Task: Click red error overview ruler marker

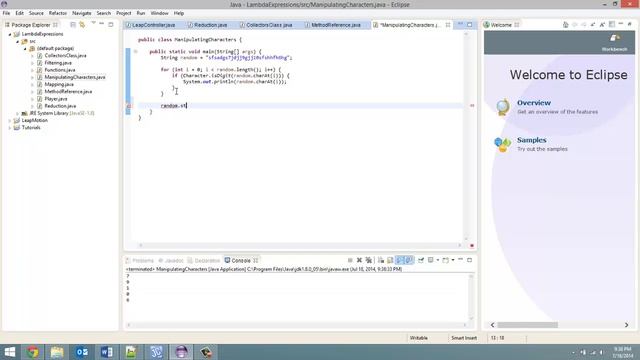Action: click(x=472, y=106)
